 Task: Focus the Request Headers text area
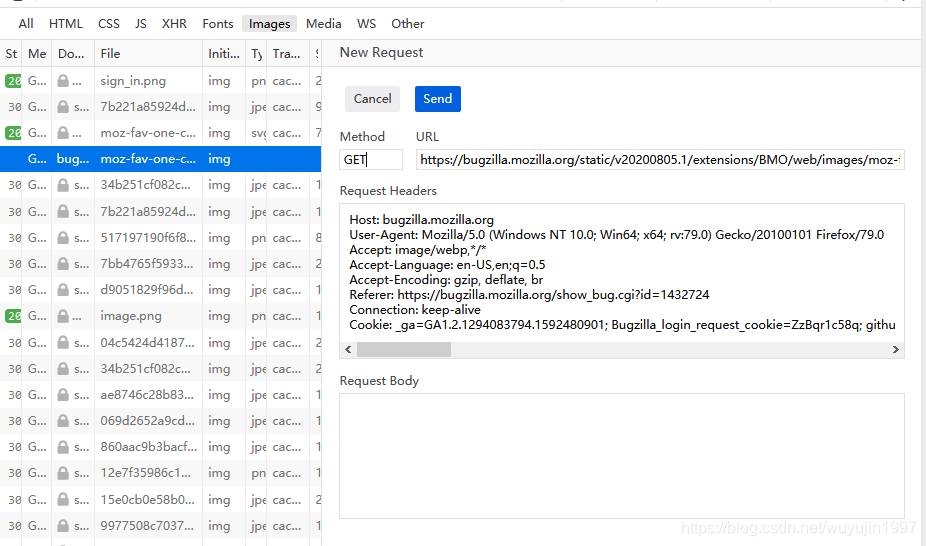[x=622, y=273]
